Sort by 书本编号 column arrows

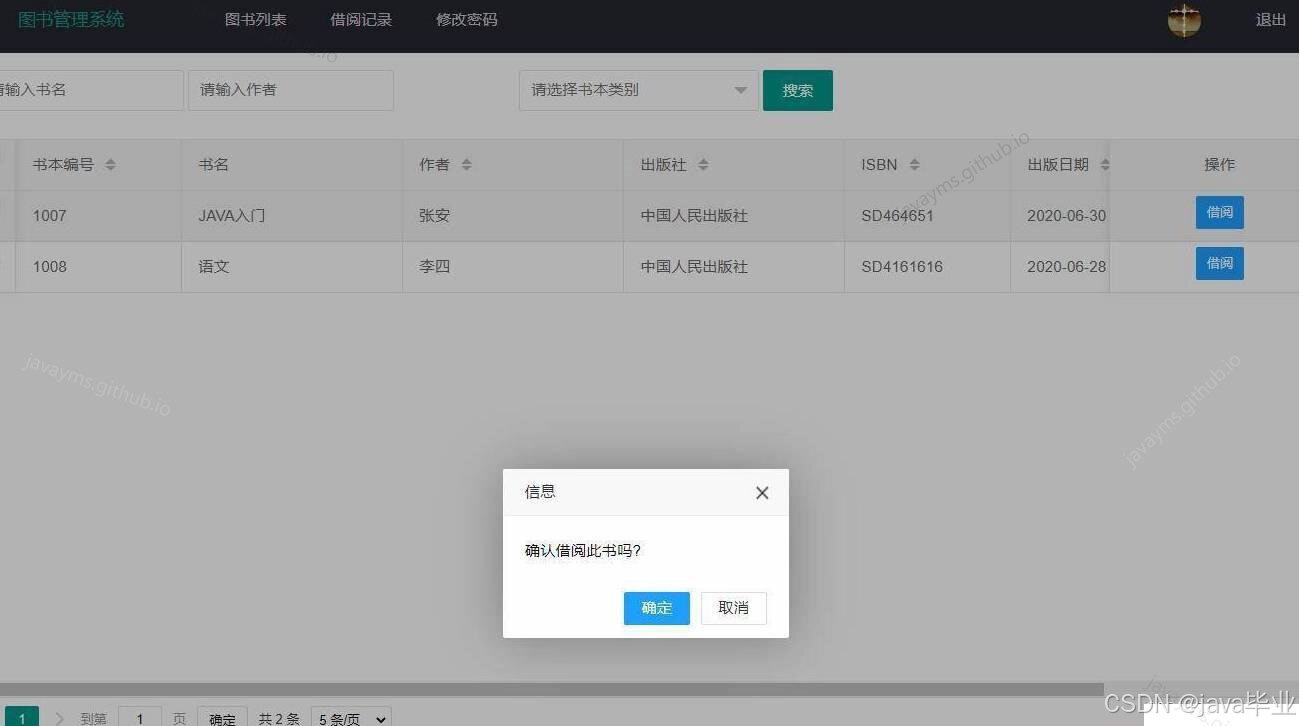pyautogui.click(x=110, y=165)
